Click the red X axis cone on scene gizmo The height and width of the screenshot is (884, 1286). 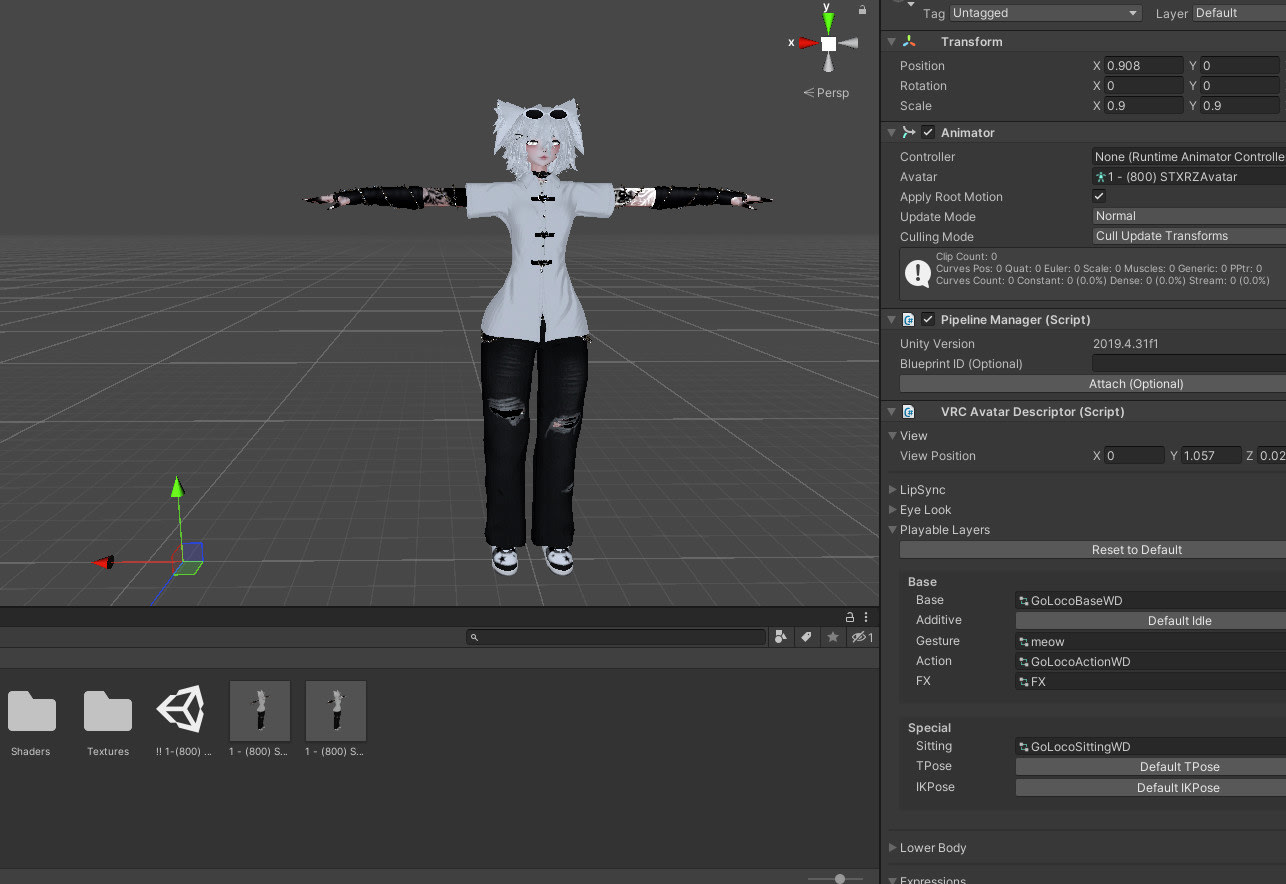807,43
